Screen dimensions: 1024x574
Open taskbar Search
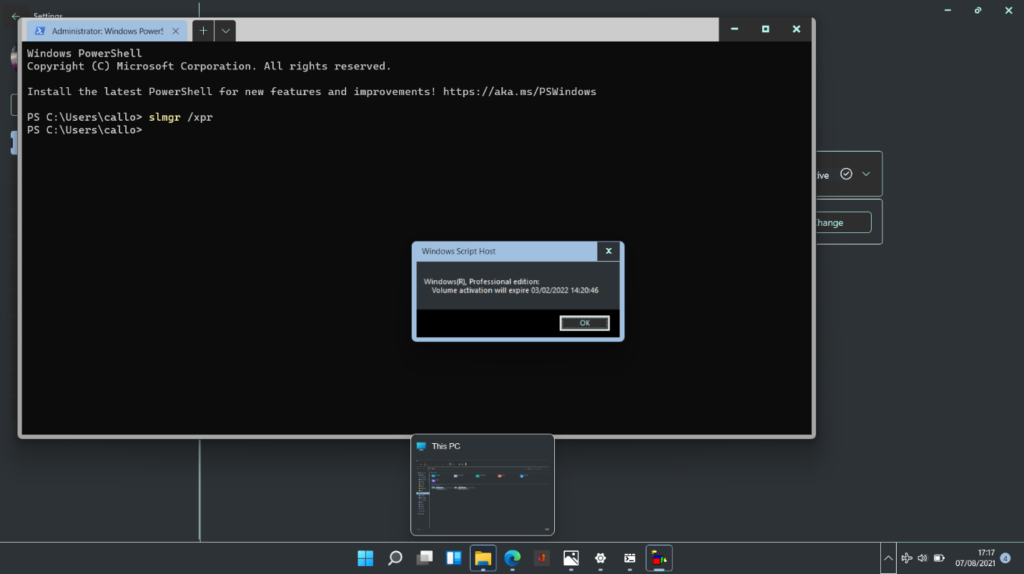point(395,558)
